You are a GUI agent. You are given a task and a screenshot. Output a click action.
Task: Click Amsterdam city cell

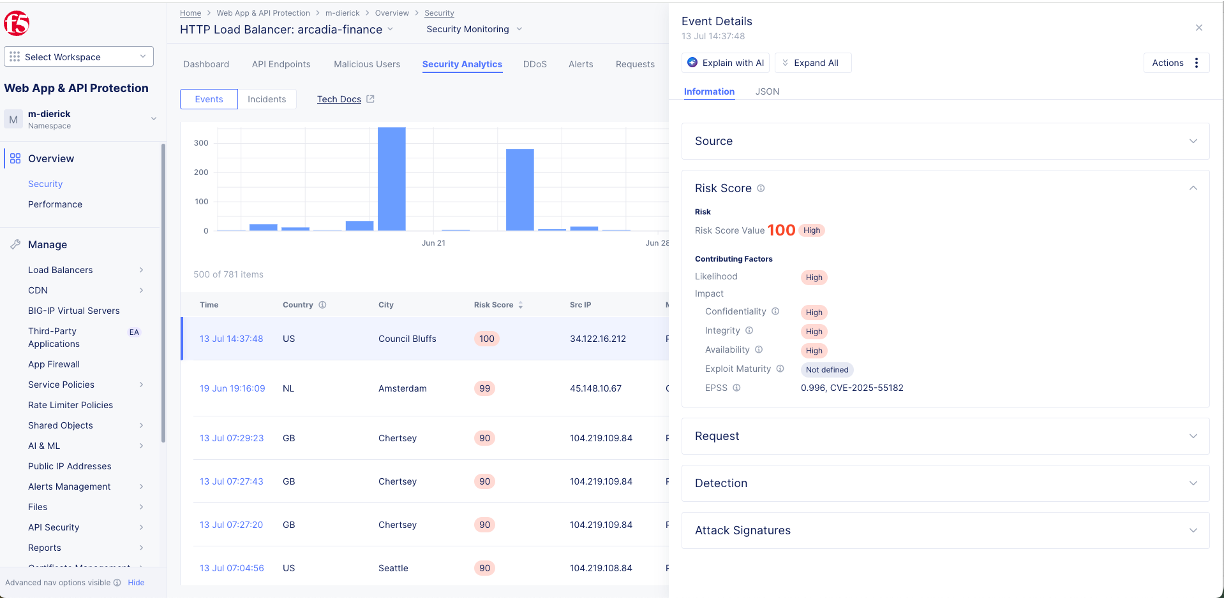pos(402,388)
